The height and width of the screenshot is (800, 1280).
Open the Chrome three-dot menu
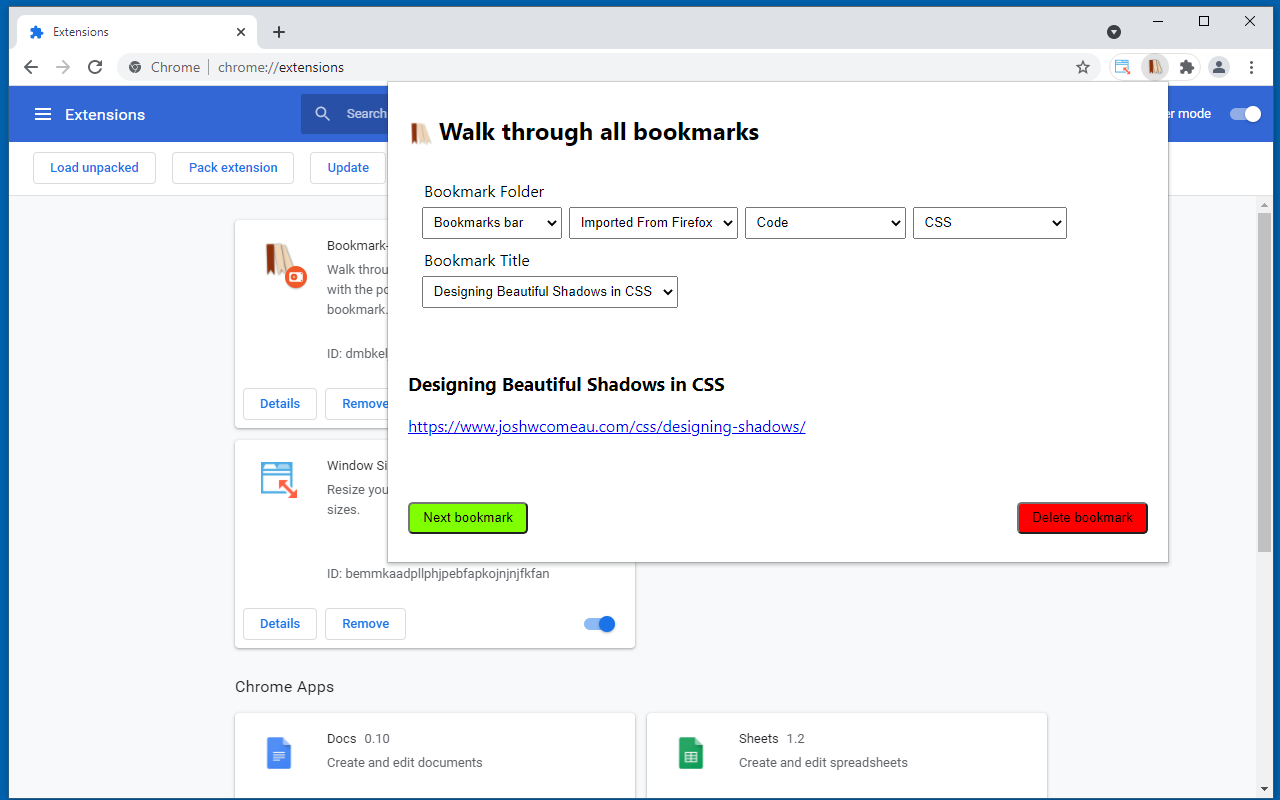(x=1251, y=67)
